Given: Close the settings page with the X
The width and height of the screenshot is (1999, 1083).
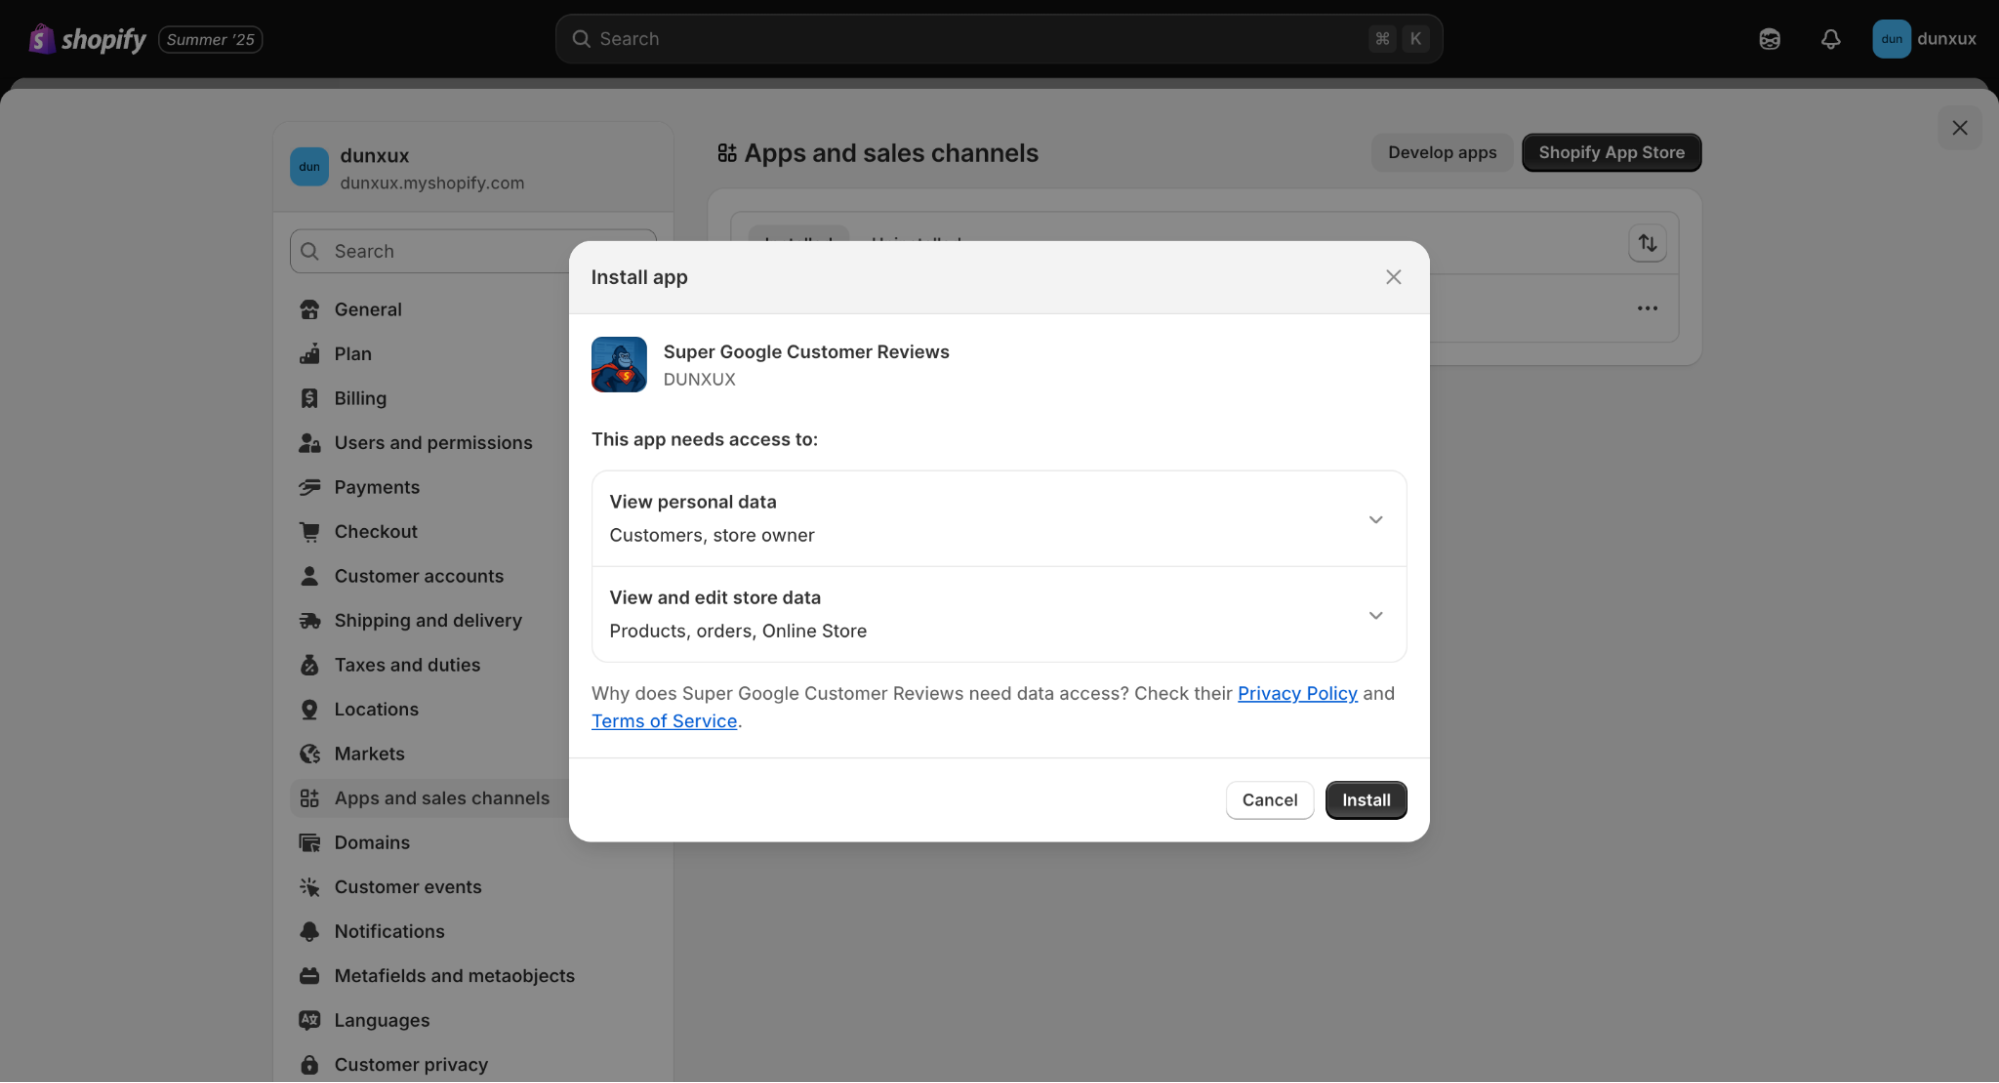Looking at the screenshot, I should tap(1959, 128).
